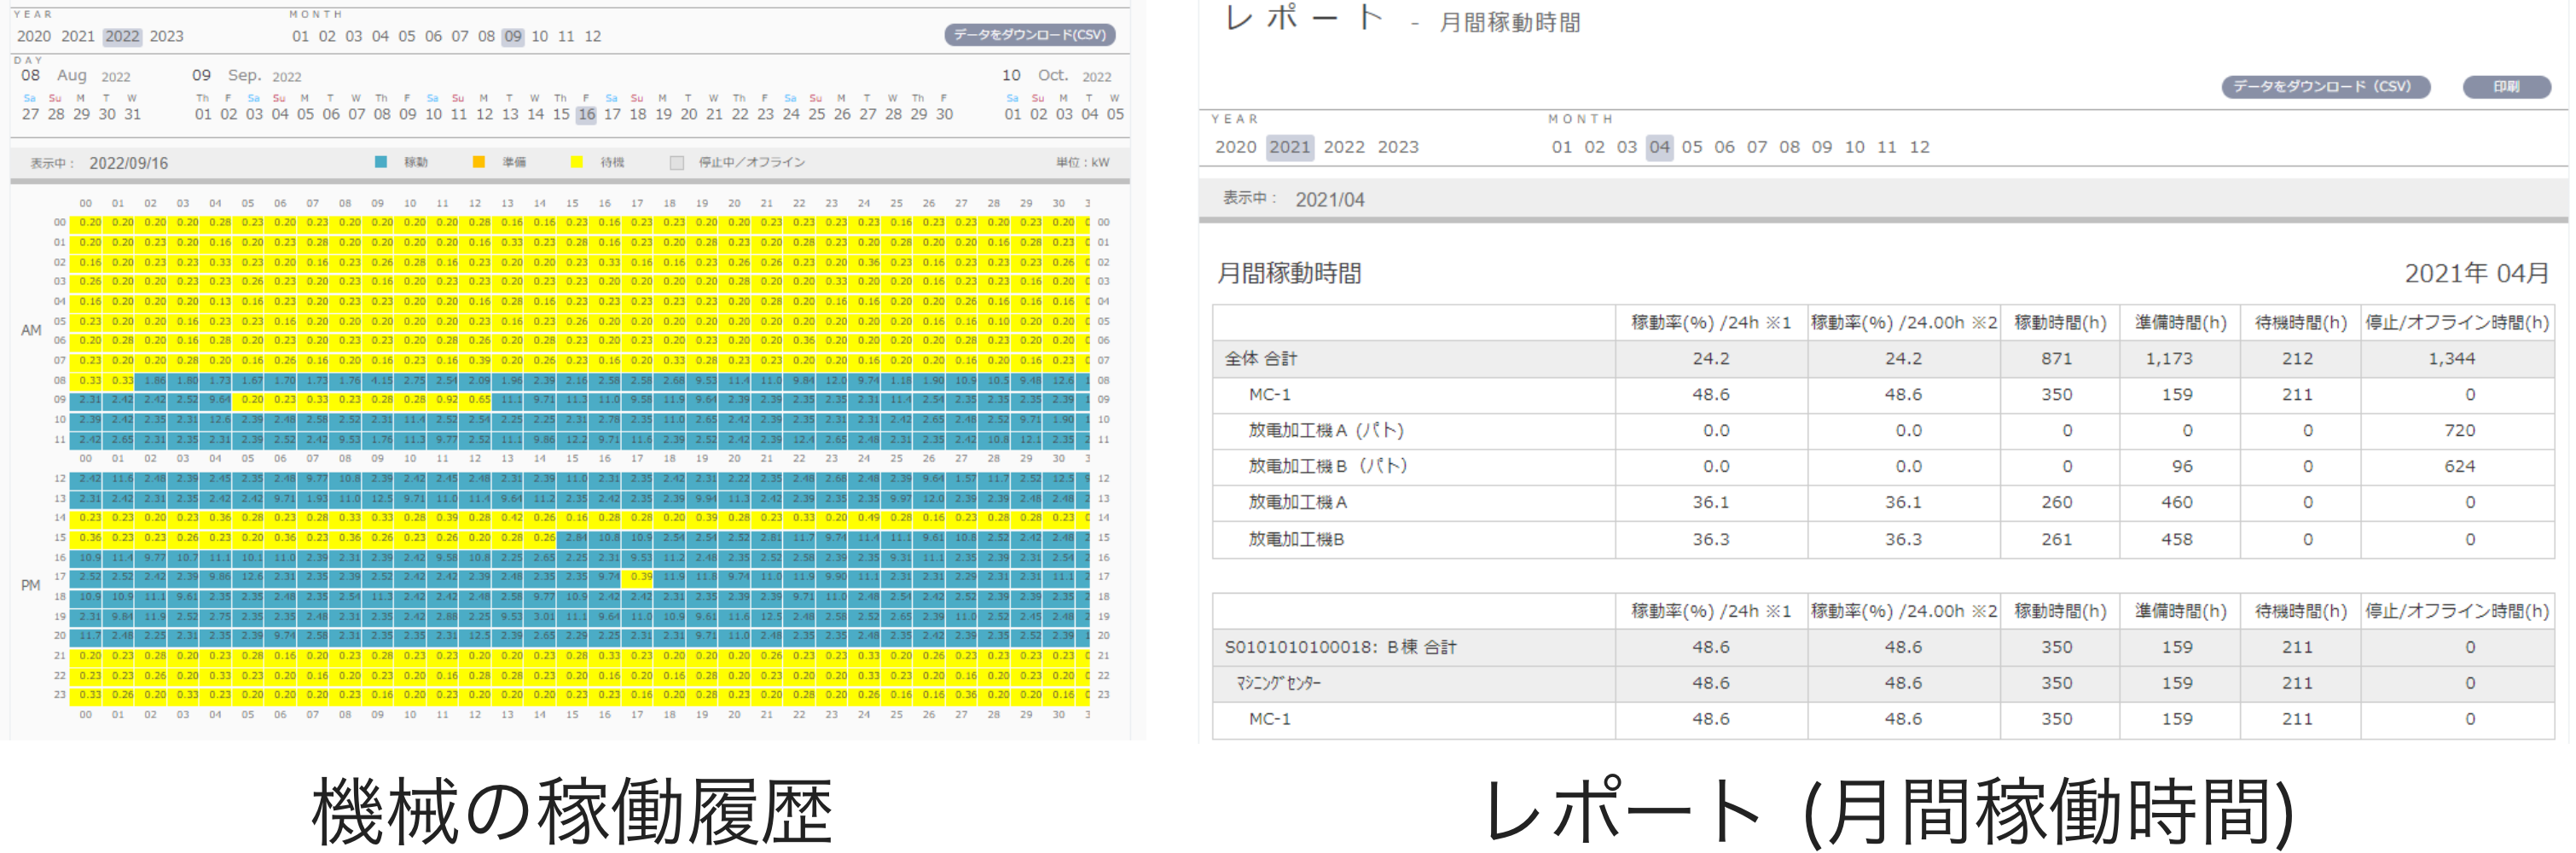Select October 01 in the day strip
The image size is (2576, 853).
pos(1013,114)
